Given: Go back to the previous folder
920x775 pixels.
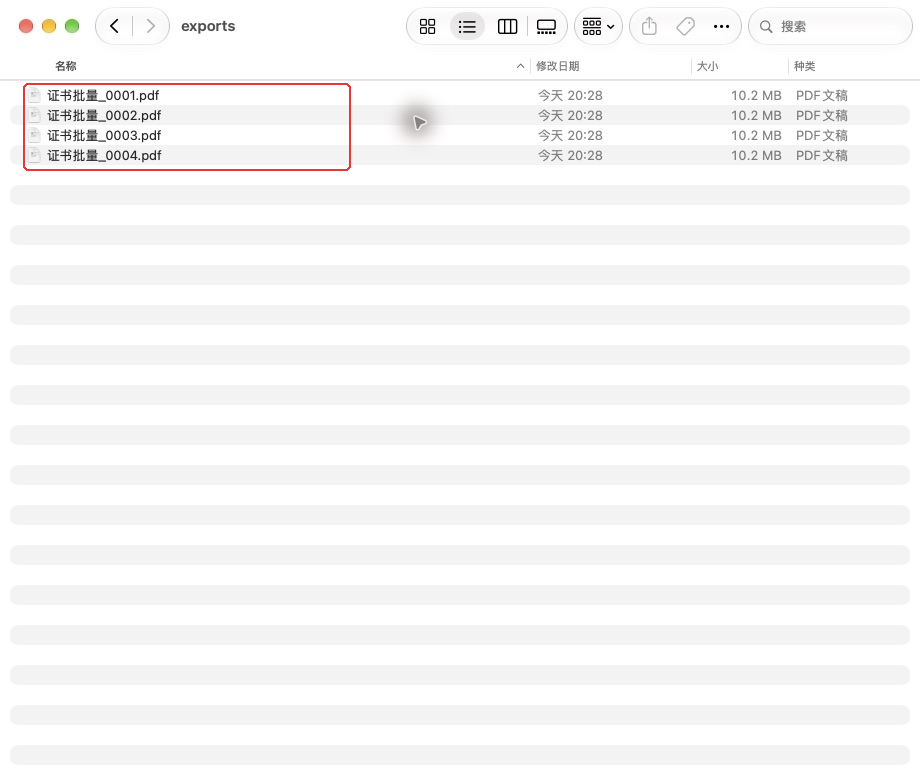Looking at the screenshot, I should 114,26.
